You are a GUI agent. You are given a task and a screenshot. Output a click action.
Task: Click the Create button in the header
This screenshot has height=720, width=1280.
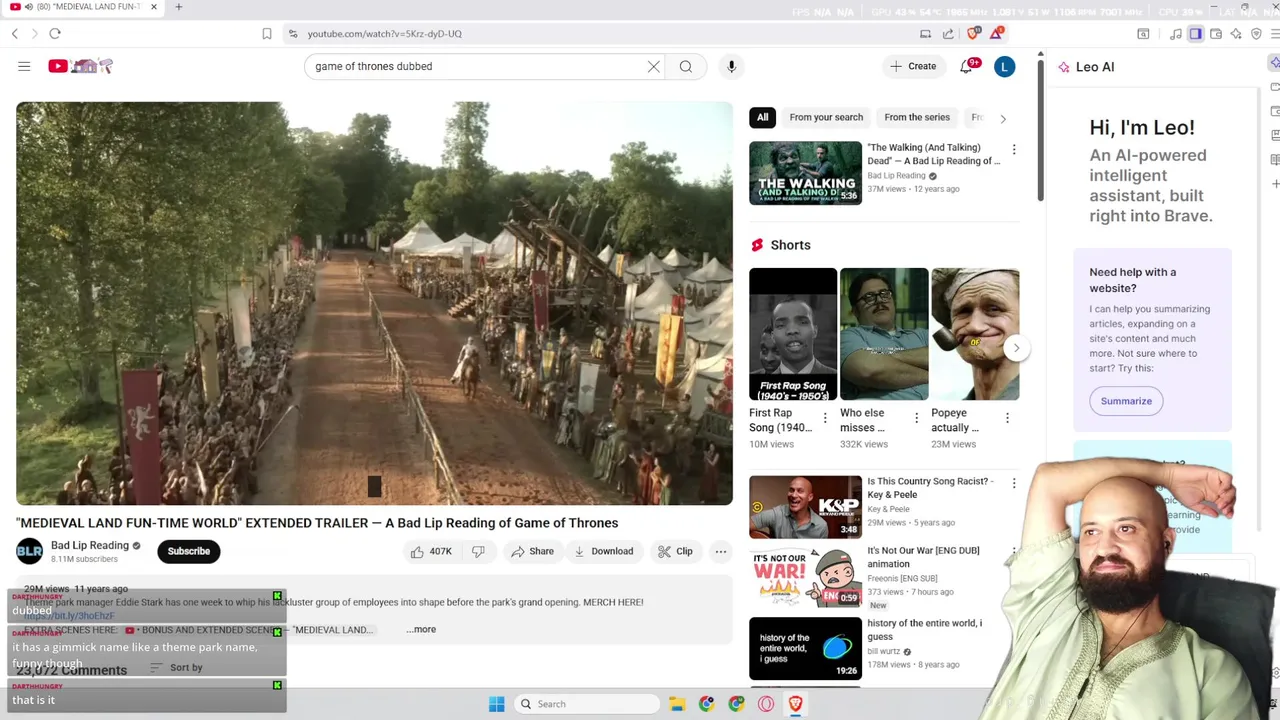point(913,66)
